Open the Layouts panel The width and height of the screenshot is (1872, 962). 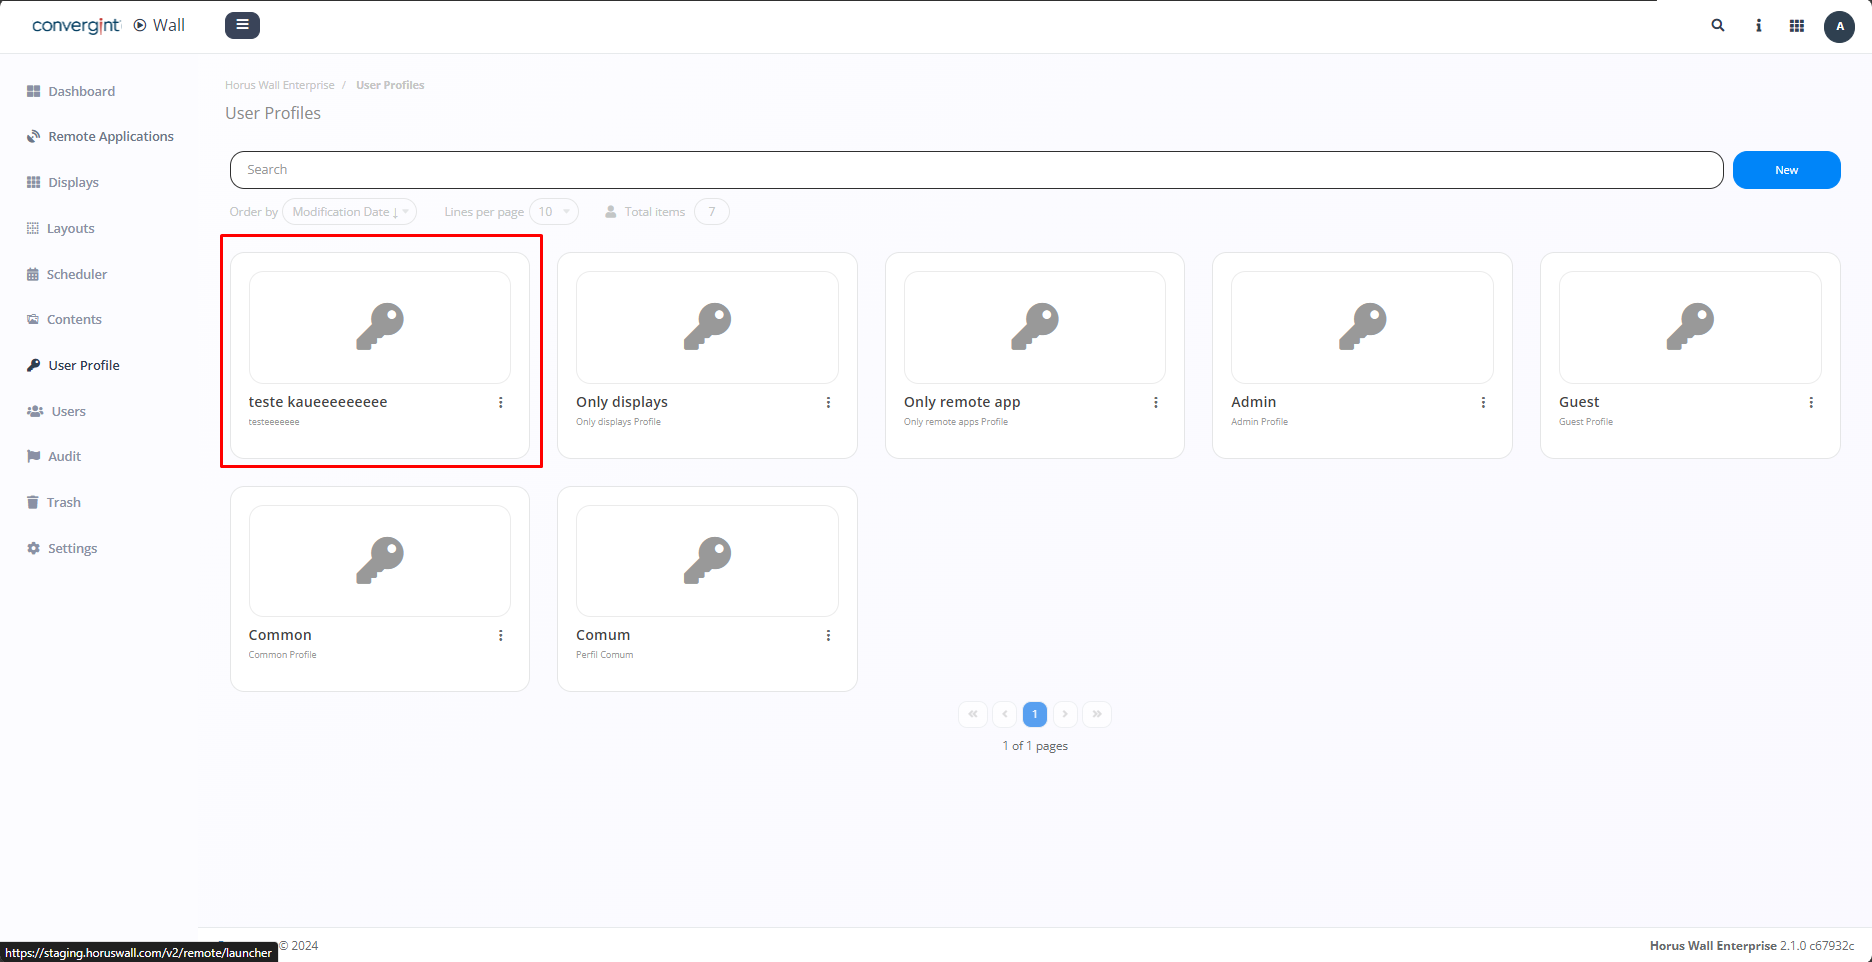[x=69, y=228]
